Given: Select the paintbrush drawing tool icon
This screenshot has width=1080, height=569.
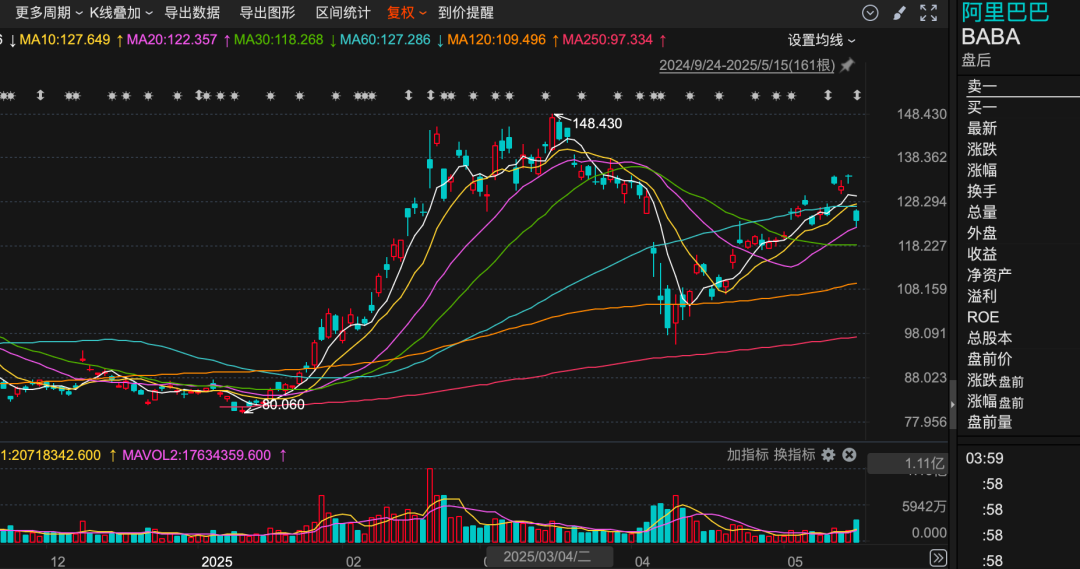Looking at the screenshot, I should [x=898, y=13].
